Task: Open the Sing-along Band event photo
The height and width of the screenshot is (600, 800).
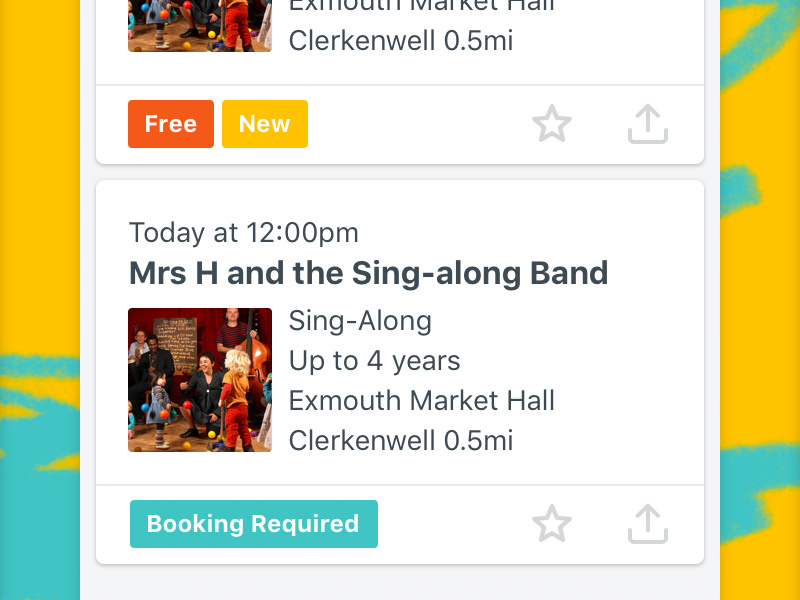Action: click(200, 380)
